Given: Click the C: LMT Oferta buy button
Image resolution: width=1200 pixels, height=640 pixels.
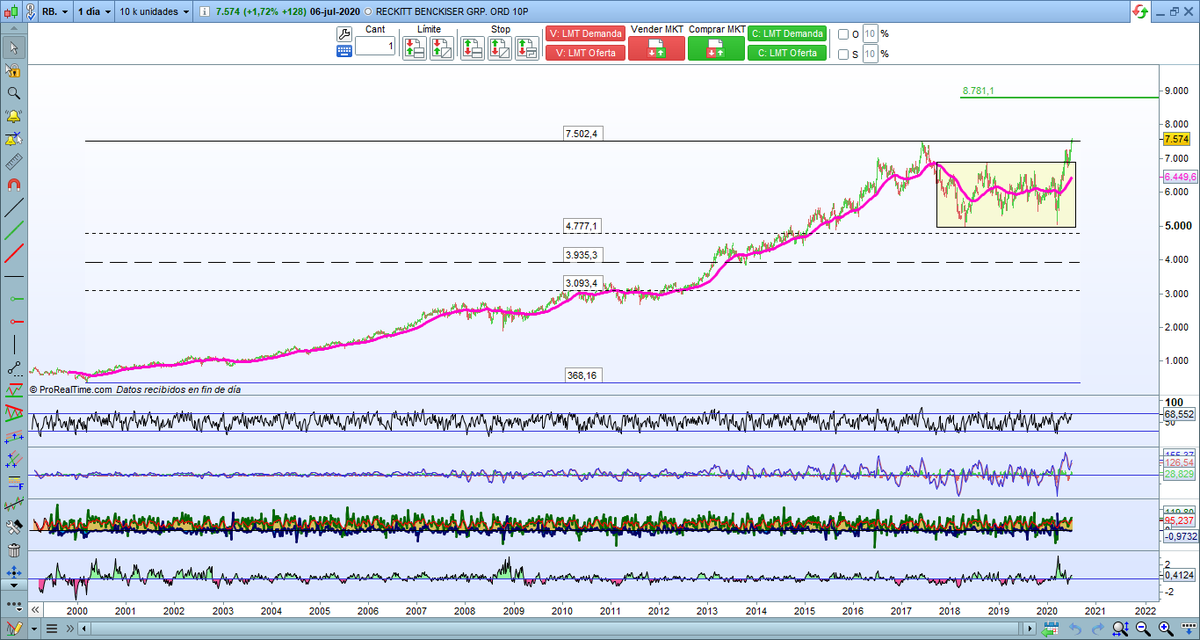Looking at the screenshot, I should 788,53.
